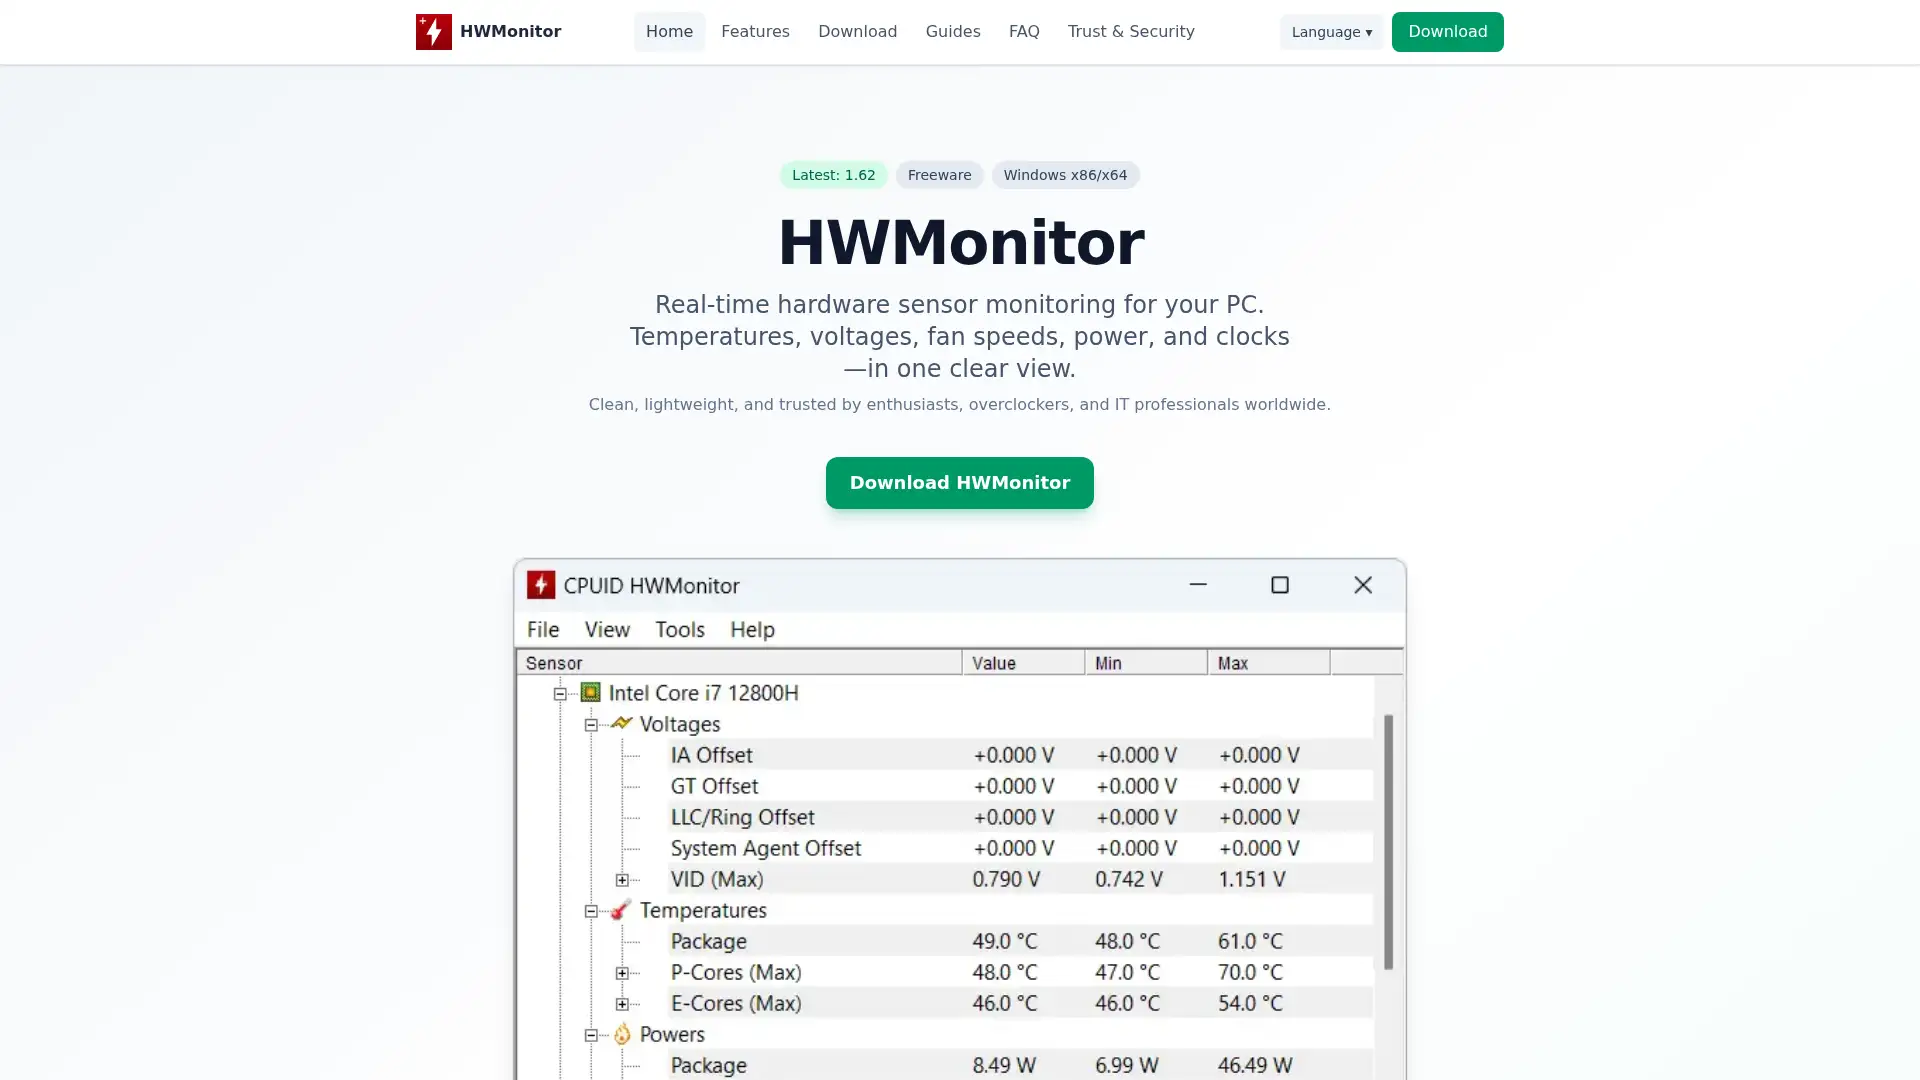Click the green Download button in header
The width and height of the screenshot is (1920, 1080).
click(x=1447, y=32)
